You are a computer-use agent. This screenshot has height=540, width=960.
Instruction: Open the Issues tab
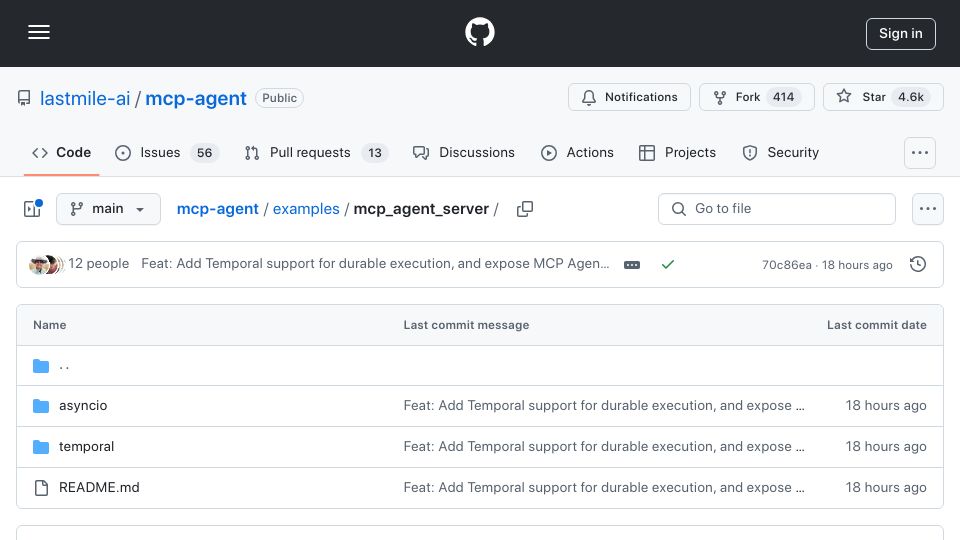pyautogui.click(x=165, y=152)
